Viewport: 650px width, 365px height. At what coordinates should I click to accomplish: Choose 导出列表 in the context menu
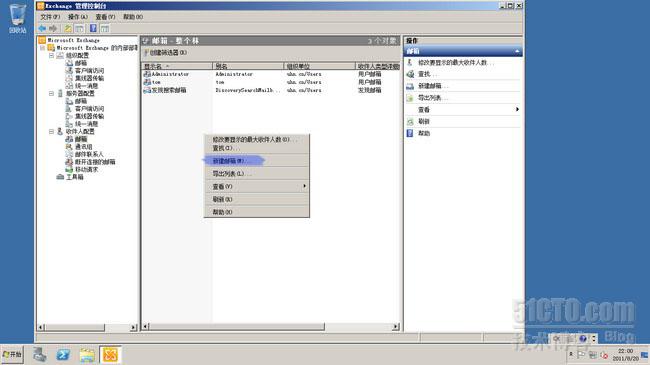(257, 174)
